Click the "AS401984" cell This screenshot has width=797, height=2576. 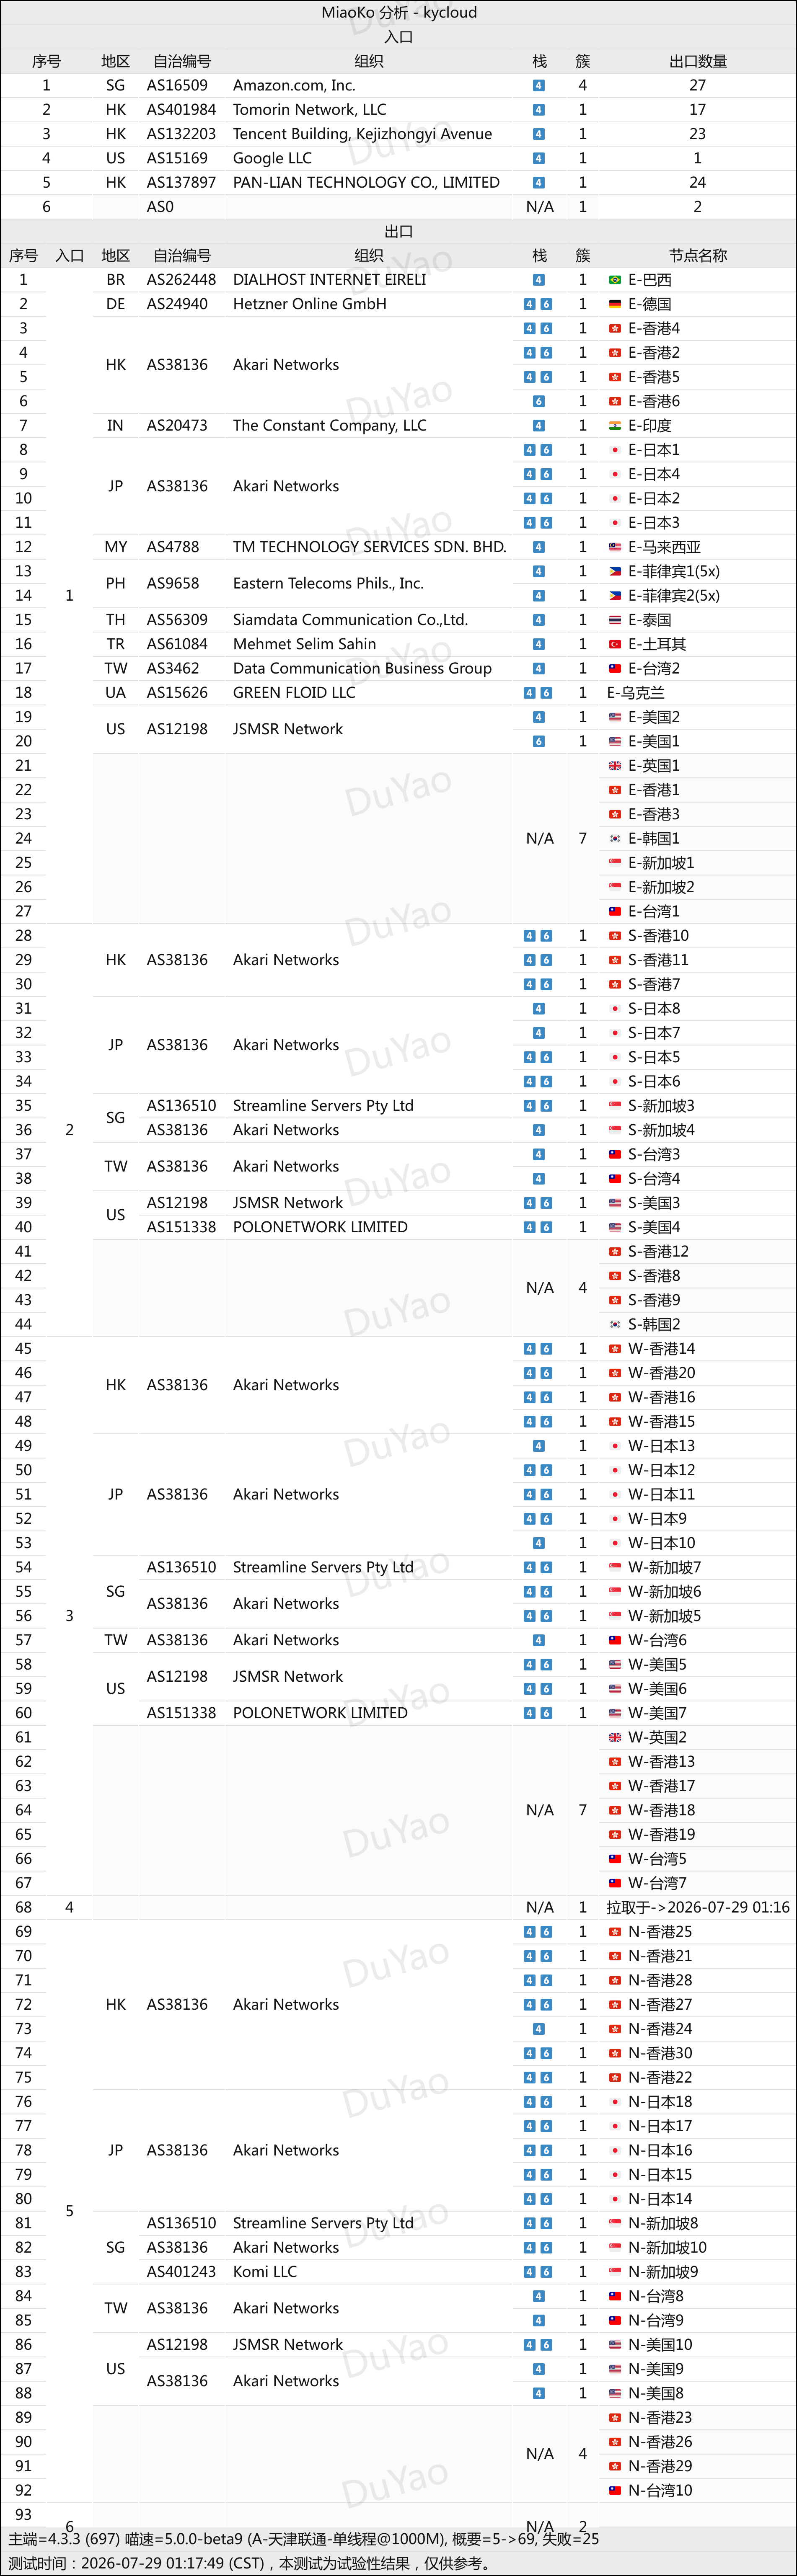point(181,110)
